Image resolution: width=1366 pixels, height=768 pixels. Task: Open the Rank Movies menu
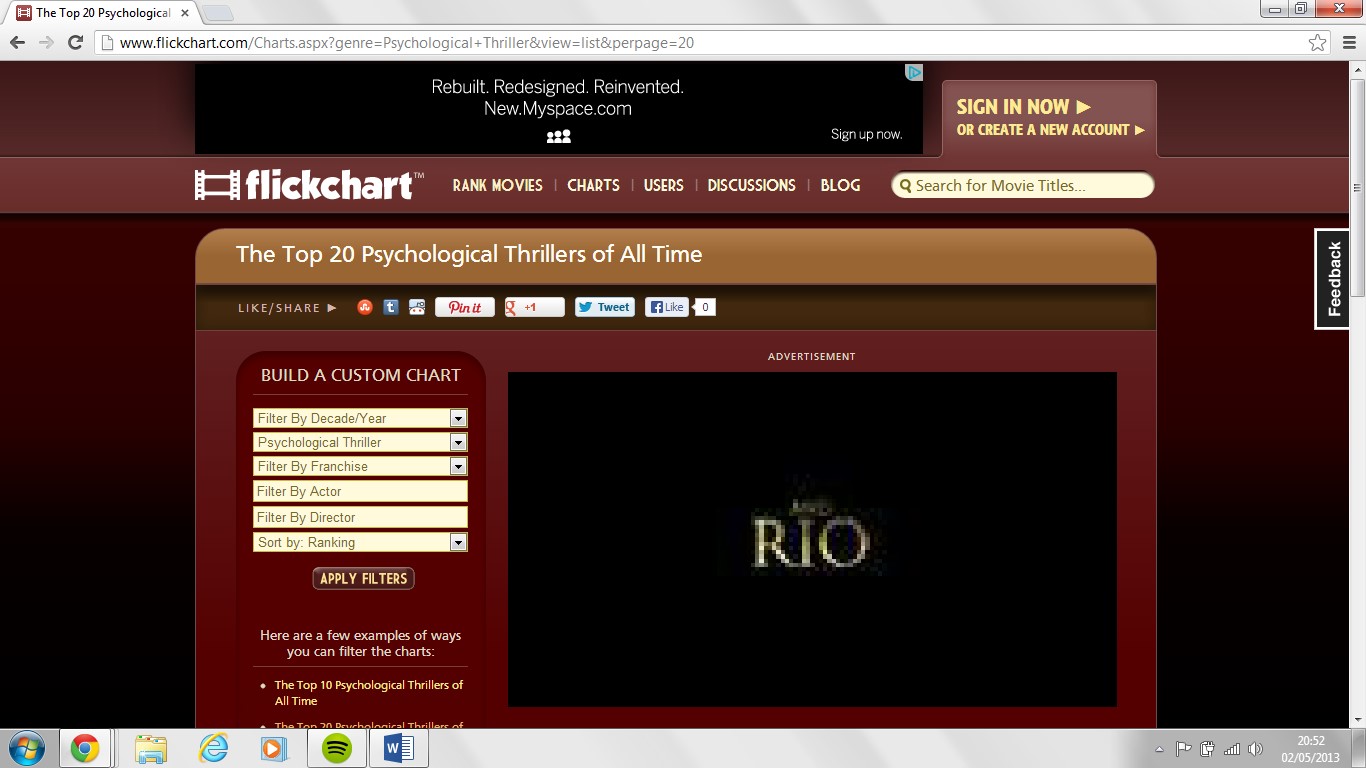click(497, 185)
